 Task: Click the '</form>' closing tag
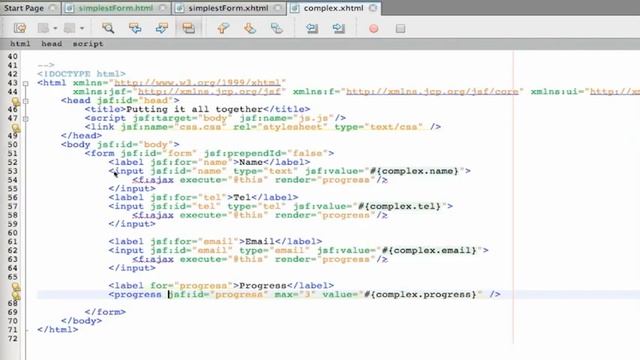(105, 312)
